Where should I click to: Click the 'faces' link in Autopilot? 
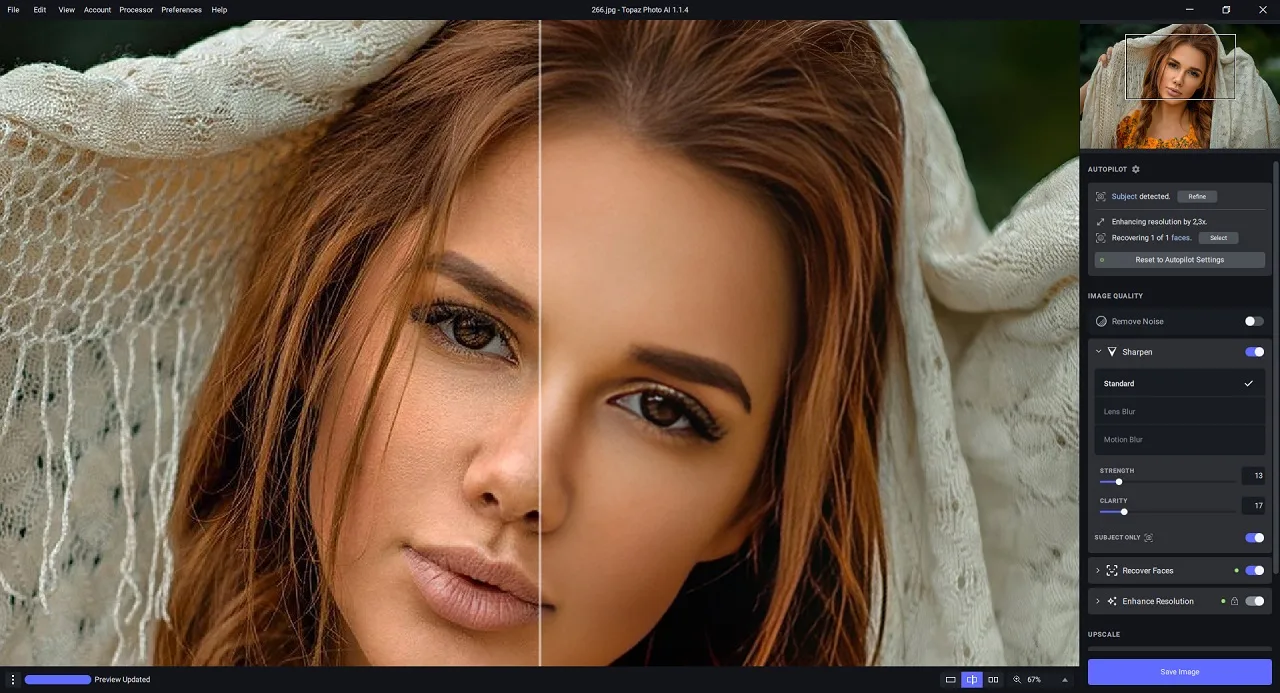tap(1181, 238)
